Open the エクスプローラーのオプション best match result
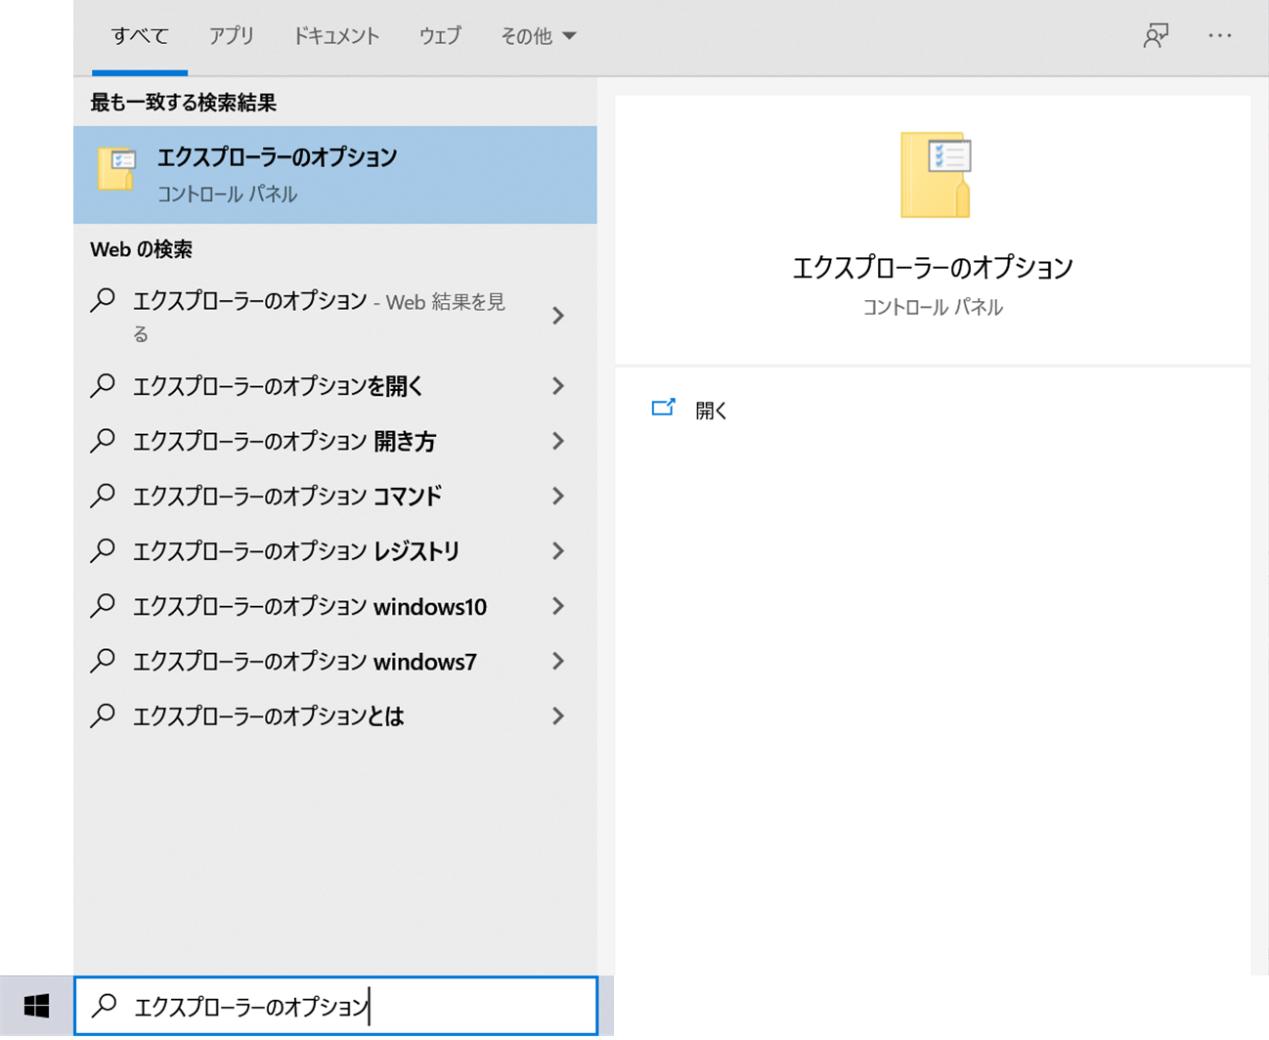This screenshot has height=1040, width=1269. 335,175
